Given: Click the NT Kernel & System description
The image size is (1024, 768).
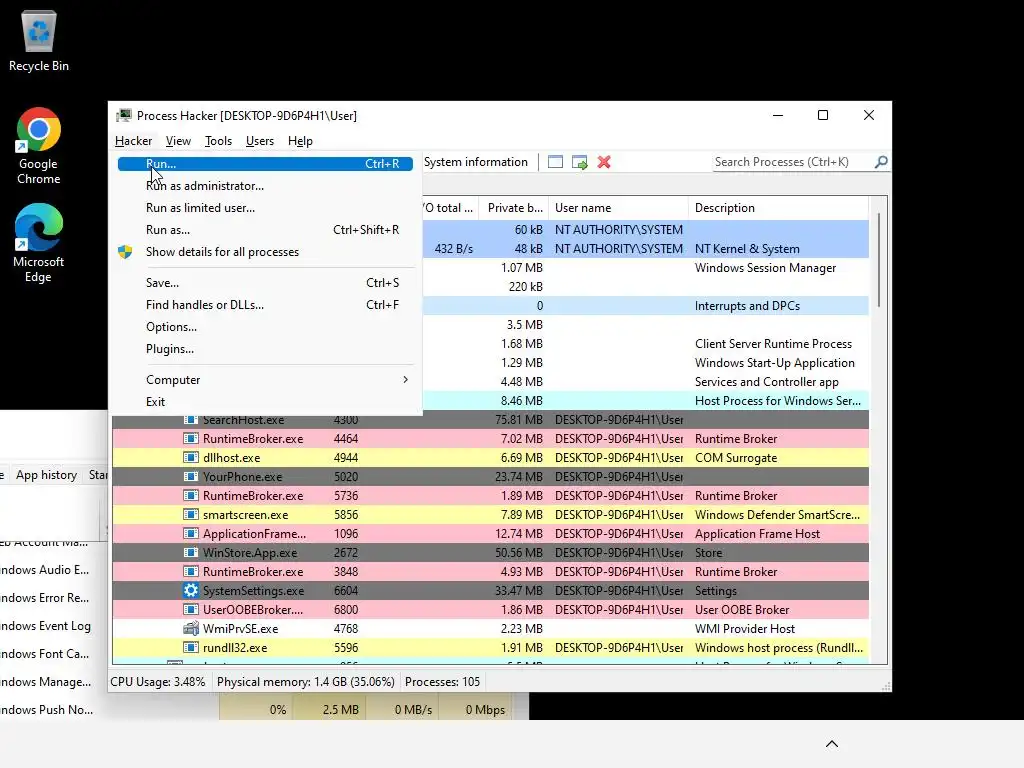Looking at the screenshot, I should coord(747,249).
